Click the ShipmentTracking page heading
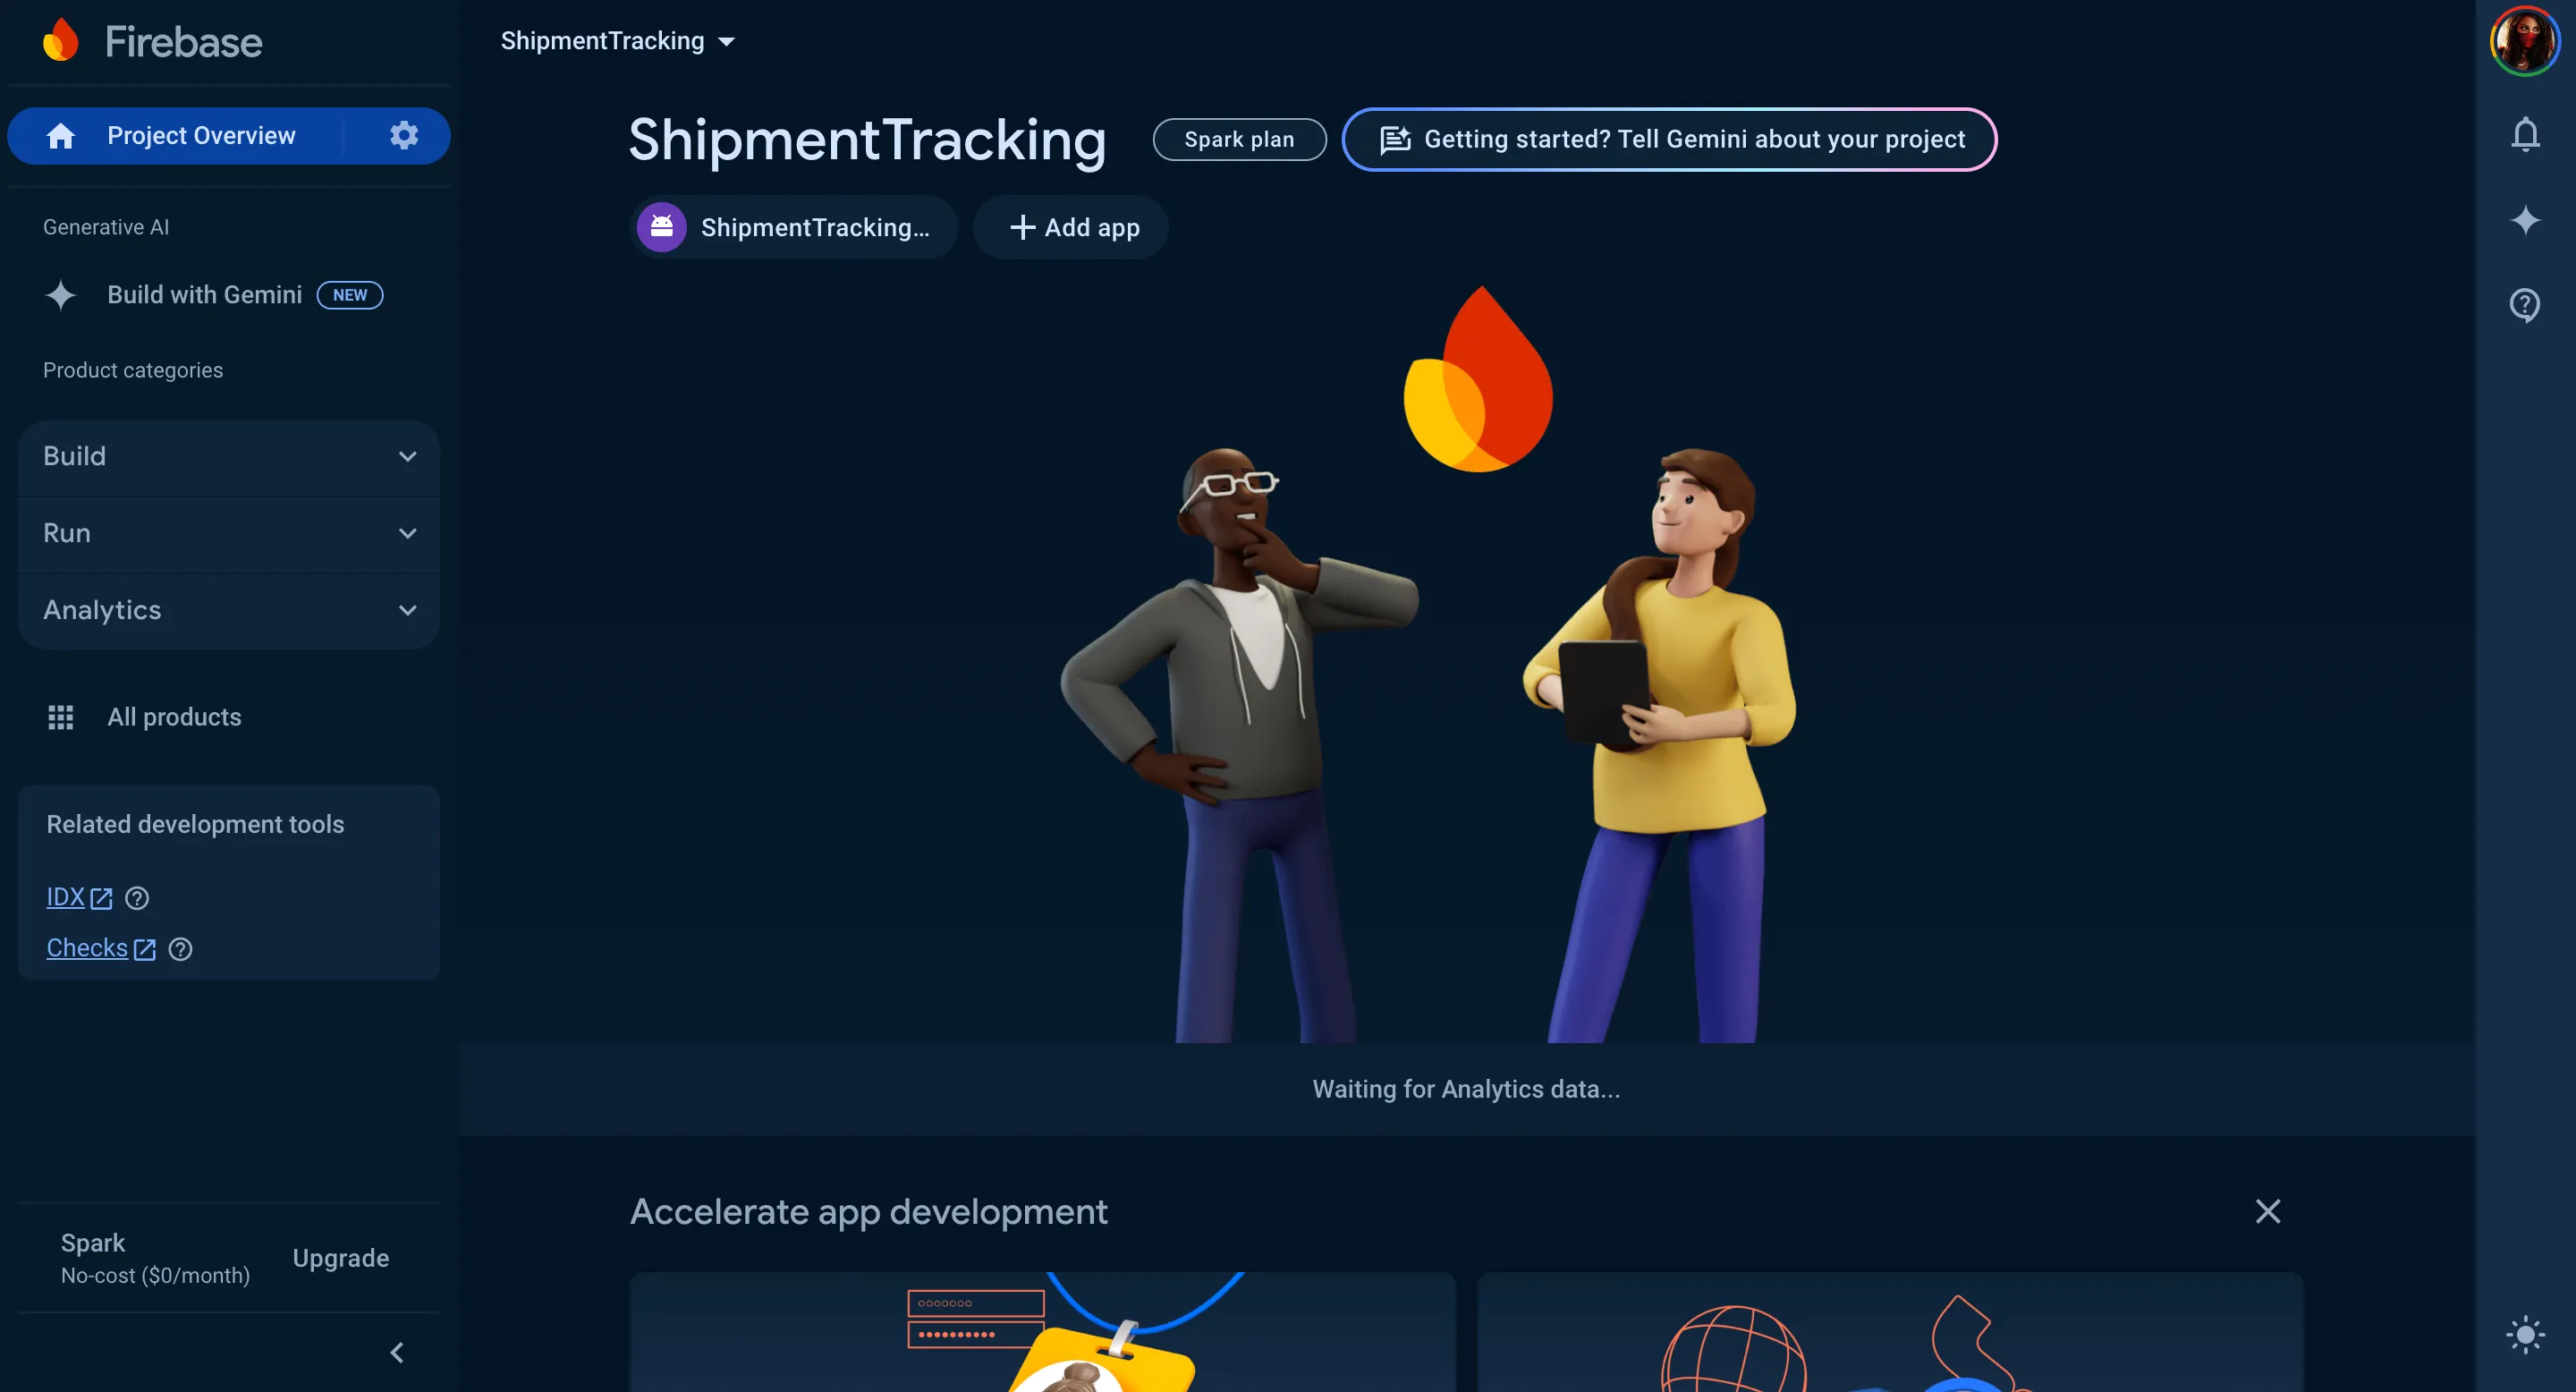2576x1392 pixels. tap(868, 139)
